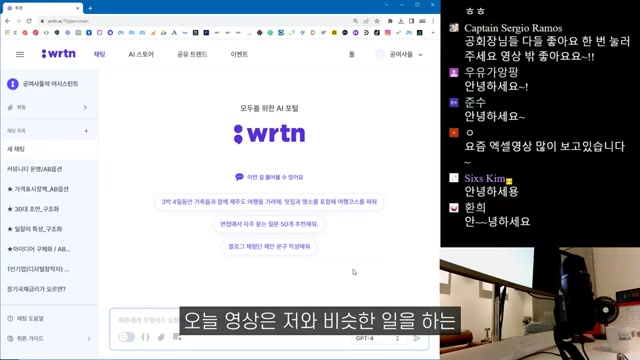This screenshot has width=640, height=360.
Task: Select the 새 채팅 entry
Action: point(49,149)
